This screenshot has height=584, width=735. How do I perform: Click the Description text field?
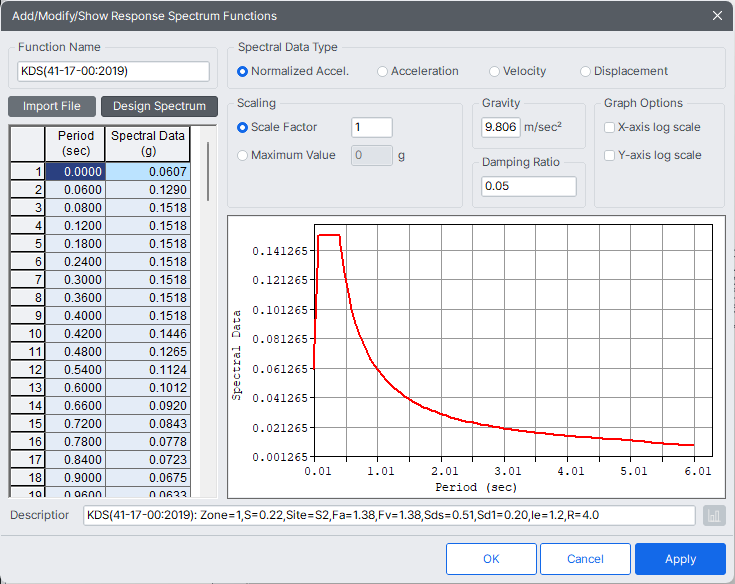click(x=389, y=516)
